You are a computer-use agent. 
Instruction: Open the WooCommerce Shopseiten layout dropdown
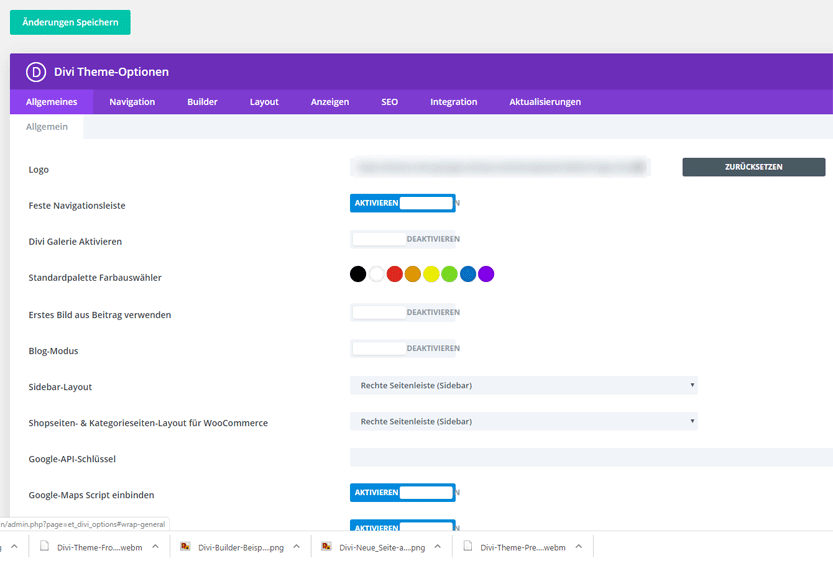[524, 421]
